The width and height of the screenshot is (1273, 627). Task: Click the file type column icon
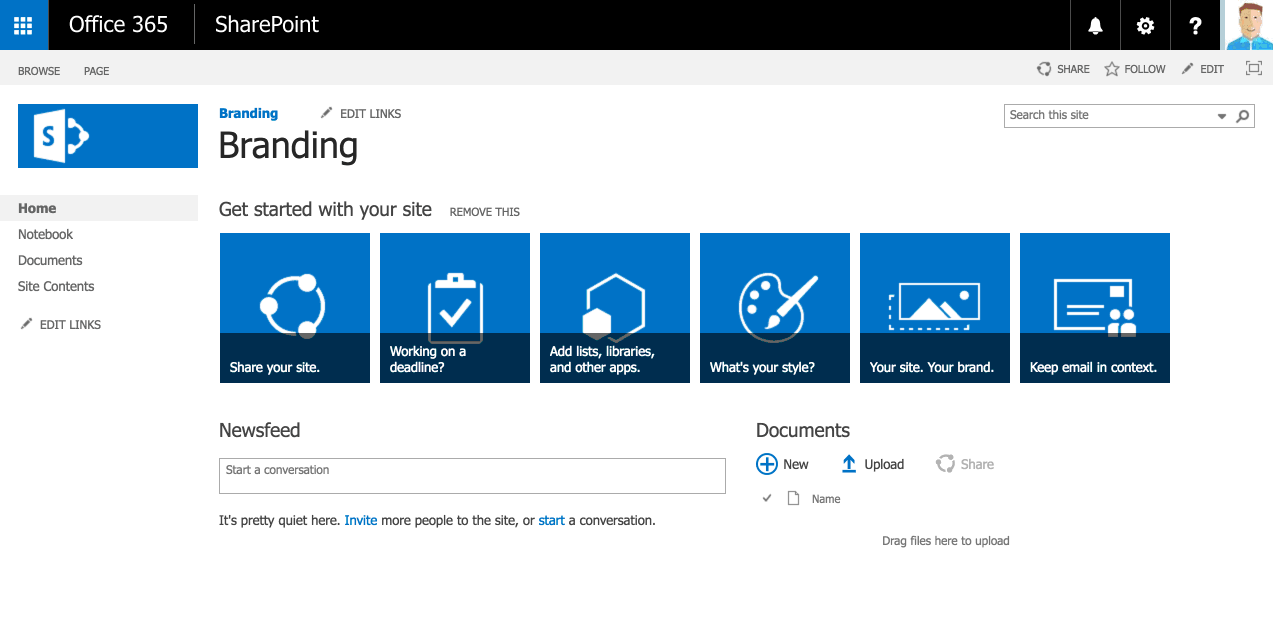[x=794, y=498]
